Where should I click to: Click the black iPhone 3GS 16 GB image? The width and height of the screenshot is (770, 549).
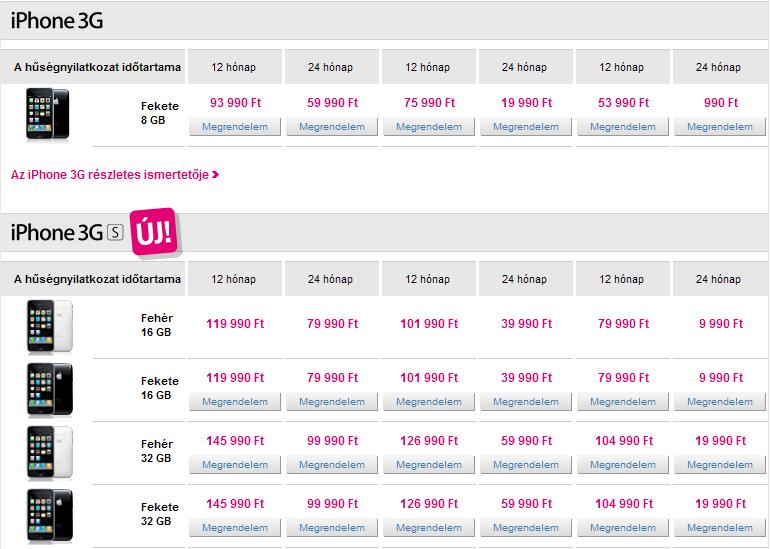click(50, 389)
